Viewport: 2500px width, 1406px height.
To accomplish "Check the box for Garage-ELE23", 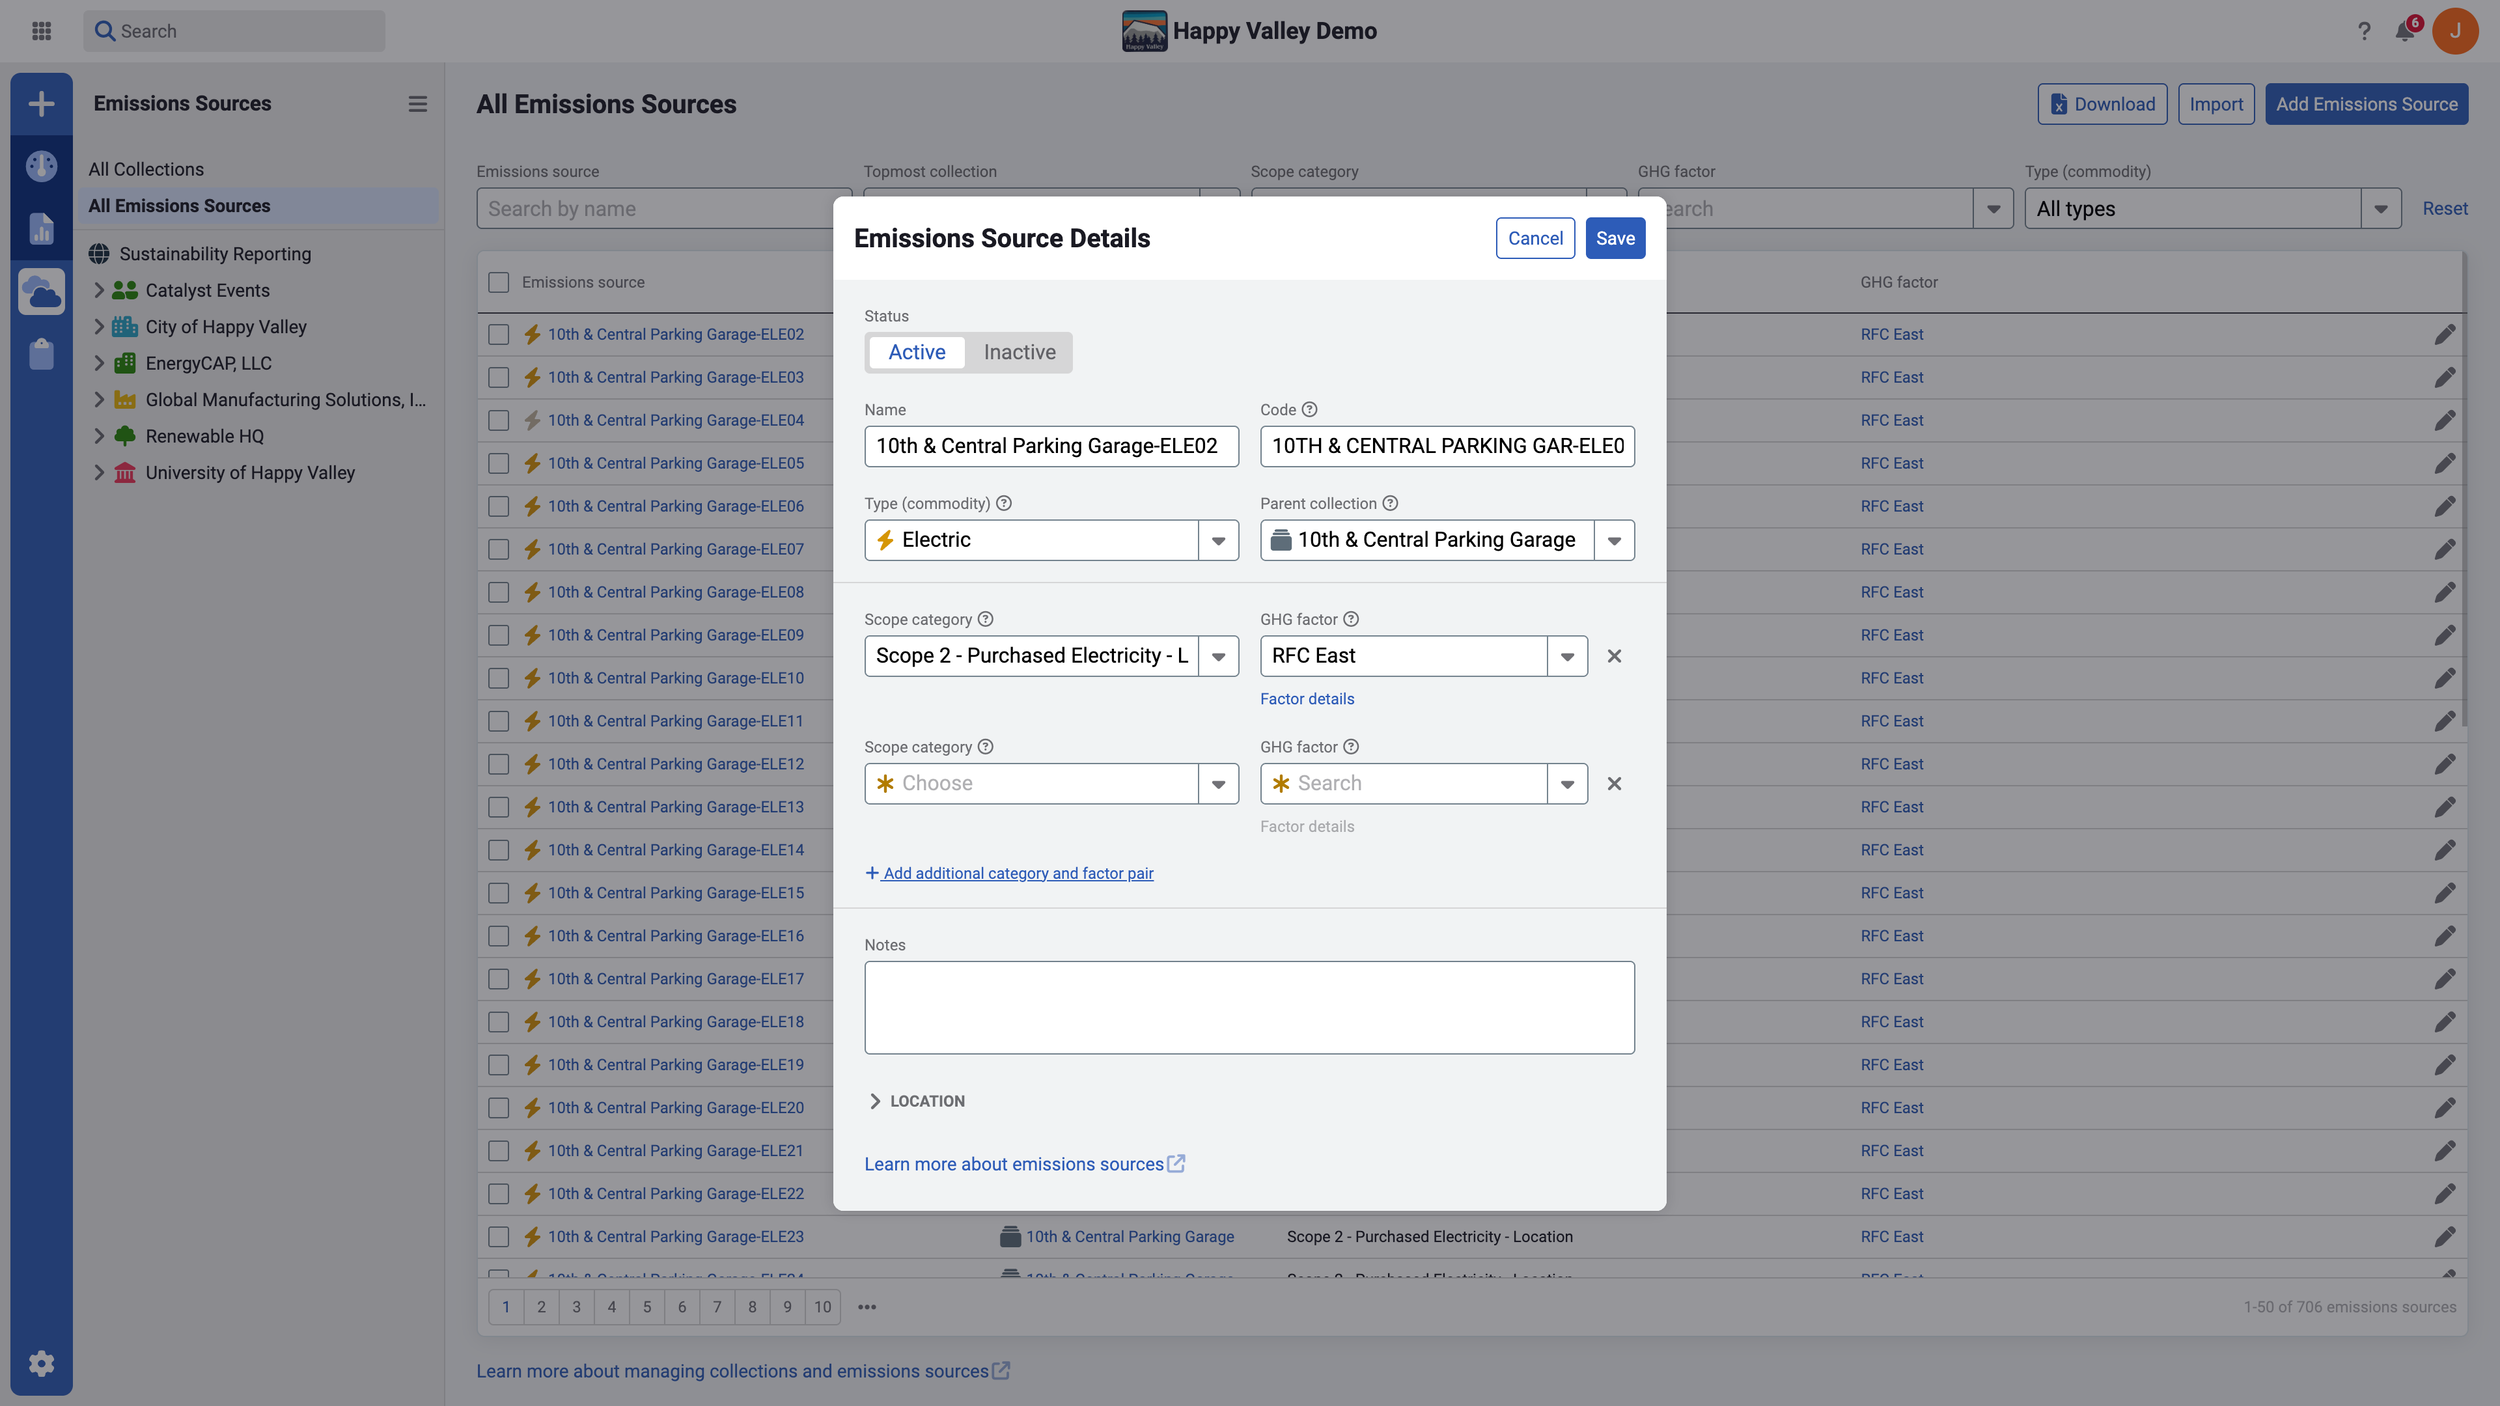I will tap(498, 1237).
